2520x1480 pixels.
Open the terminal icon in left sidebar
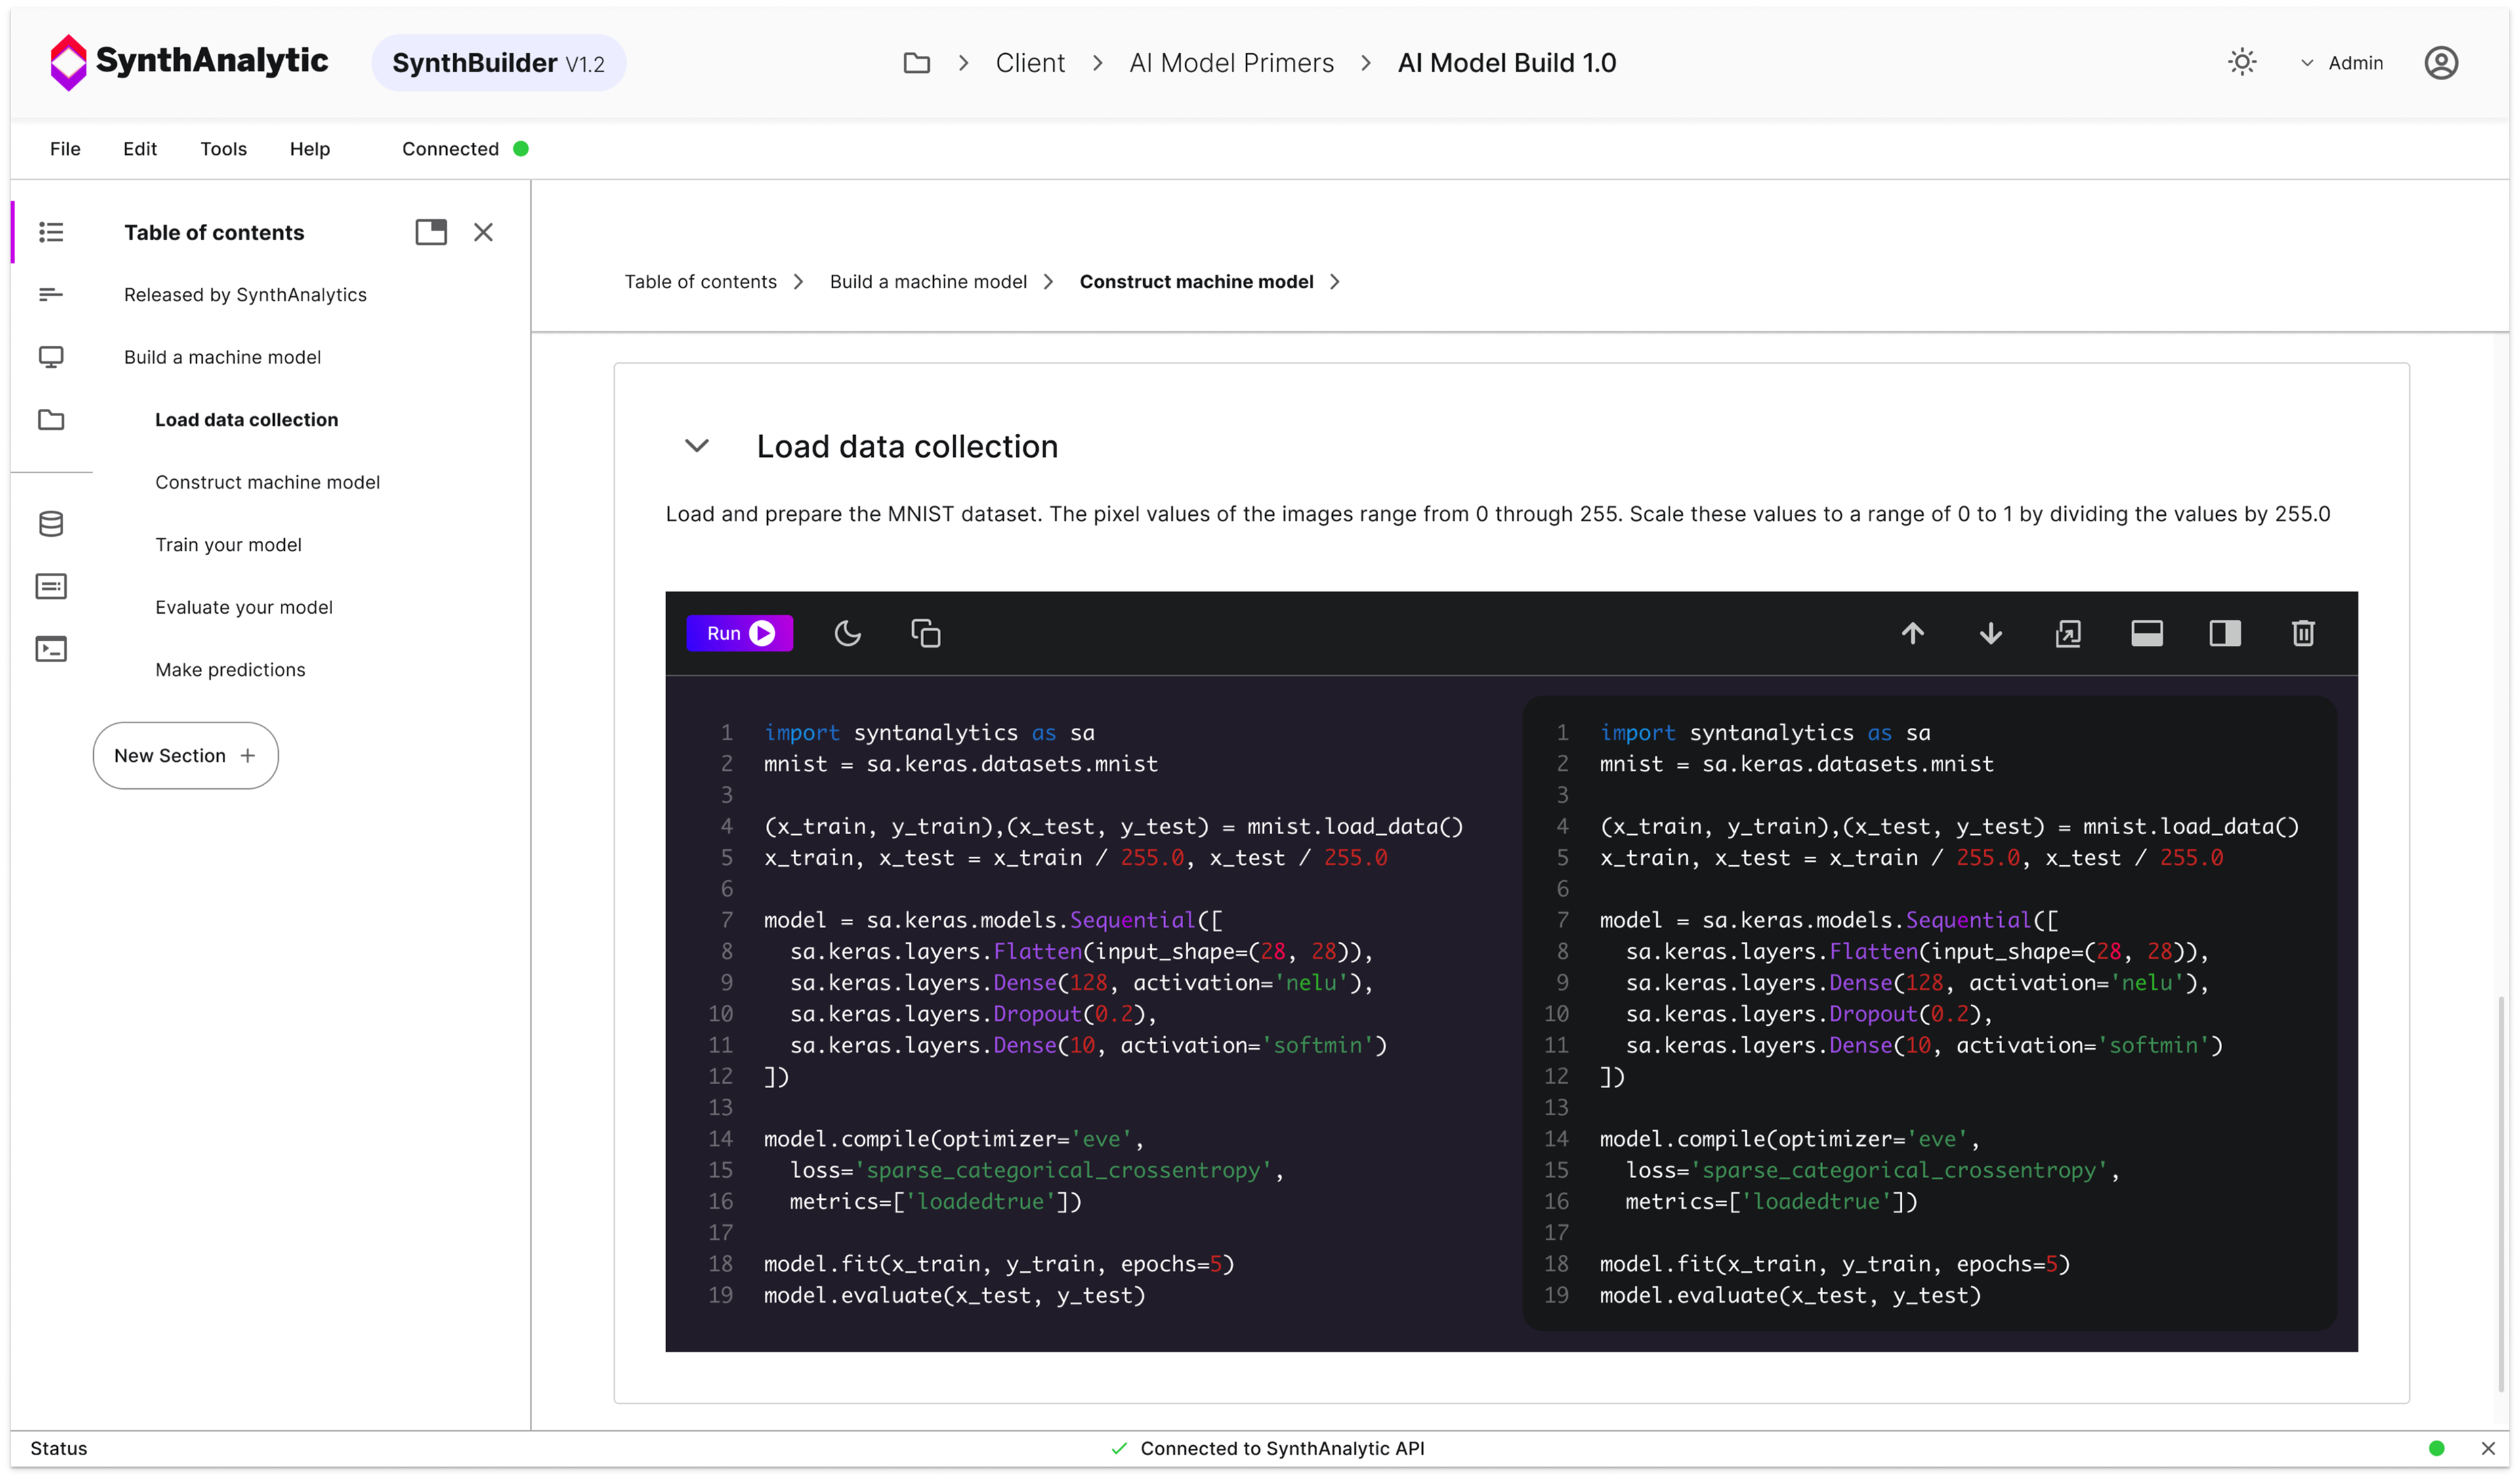pyautogui.click(x=51, y=649)
